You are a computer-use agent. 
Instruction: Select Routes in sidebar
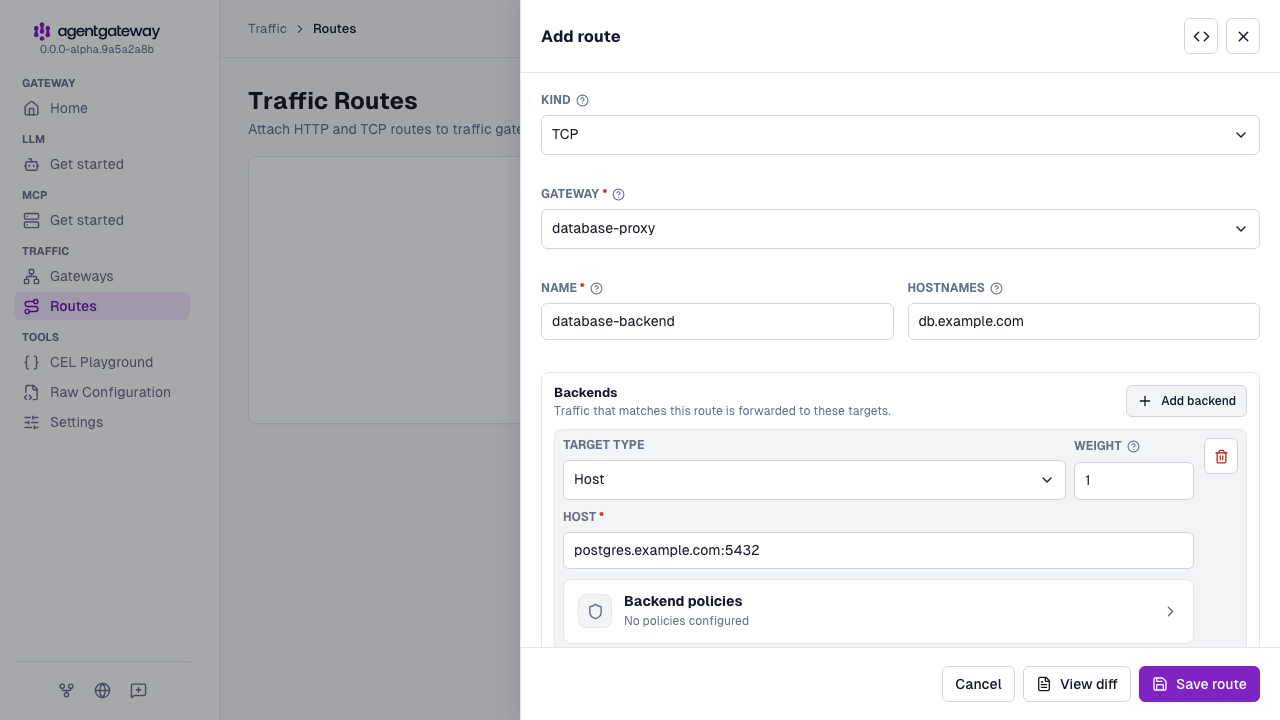tap(102, 306)
